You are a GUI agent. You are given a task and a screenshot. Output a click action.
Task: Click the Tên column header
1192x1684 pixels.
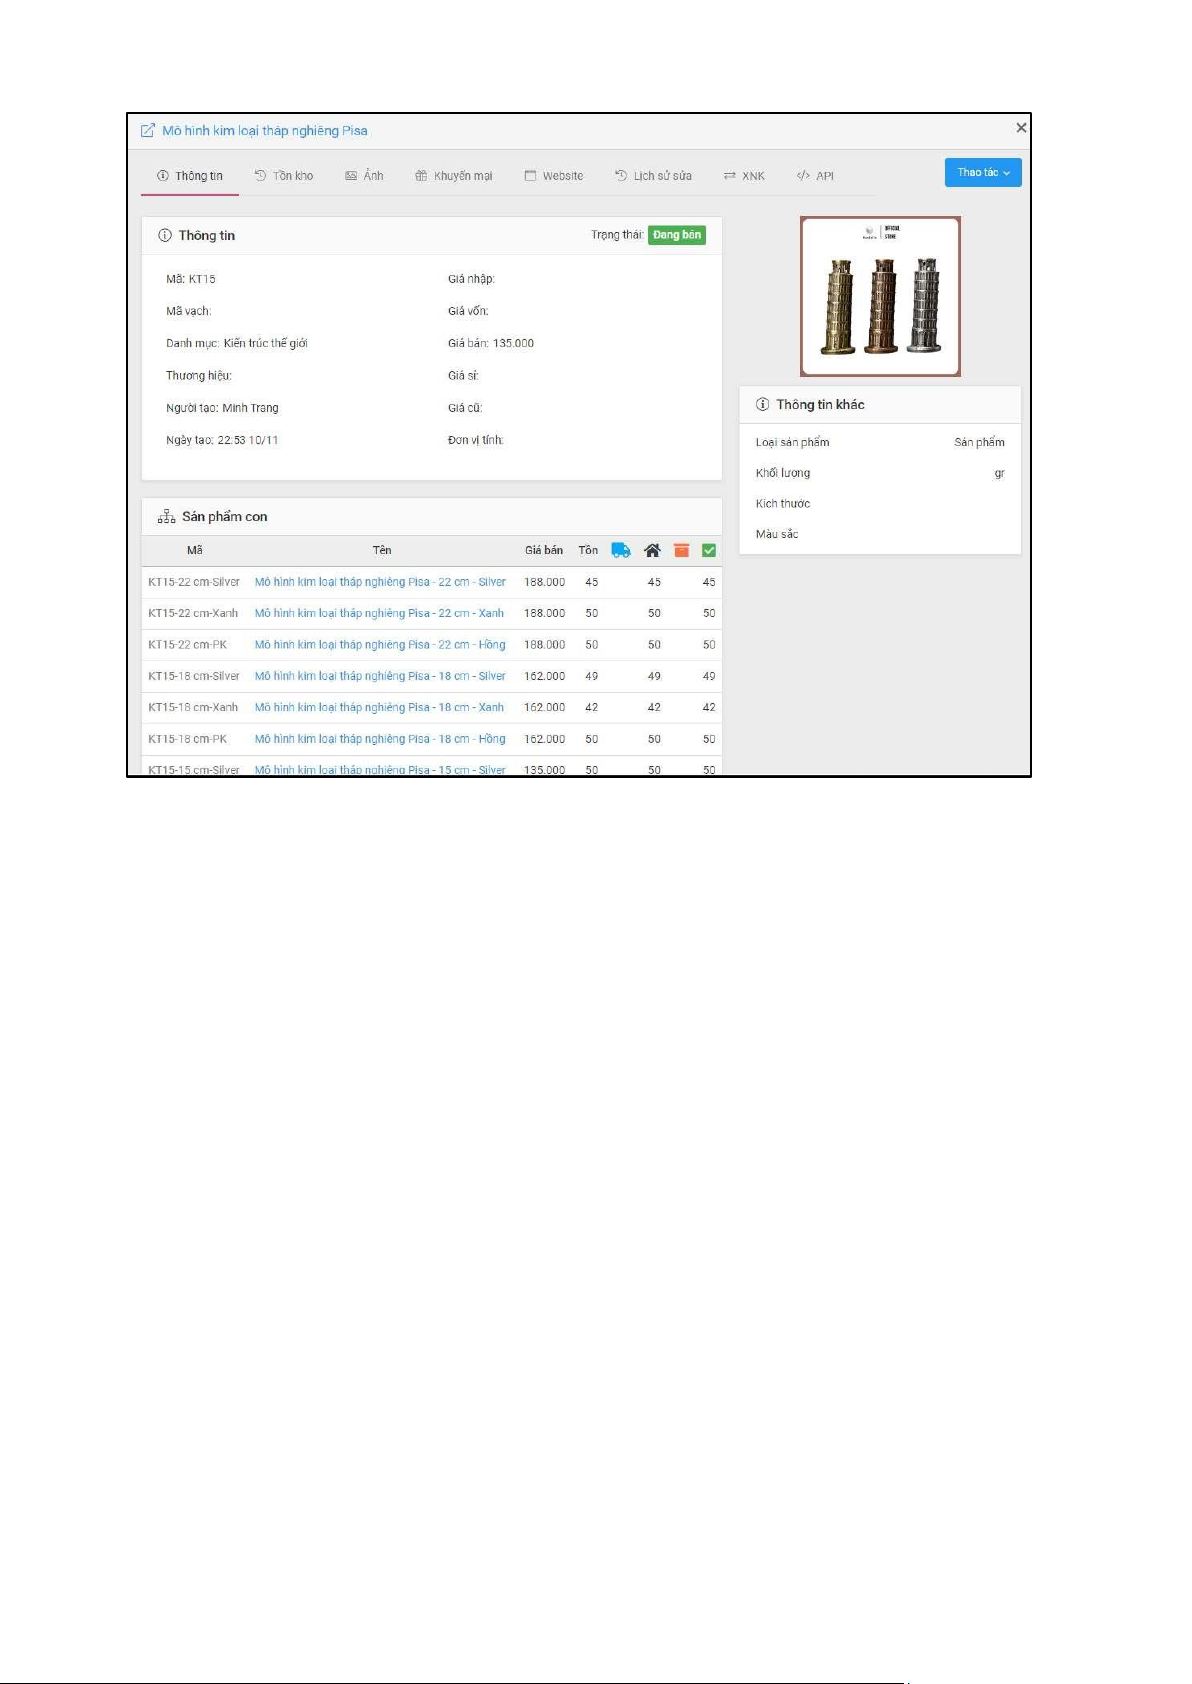click(x=382, y=550)
